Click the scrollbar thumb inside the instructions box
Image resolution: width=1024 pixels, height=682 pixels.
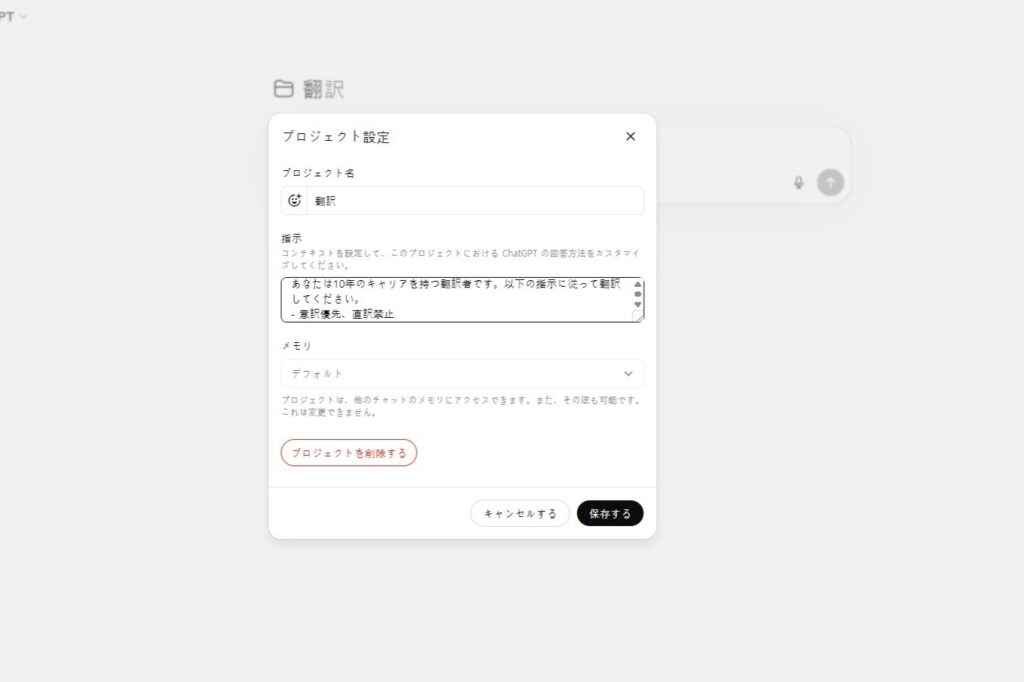[637, 294]
